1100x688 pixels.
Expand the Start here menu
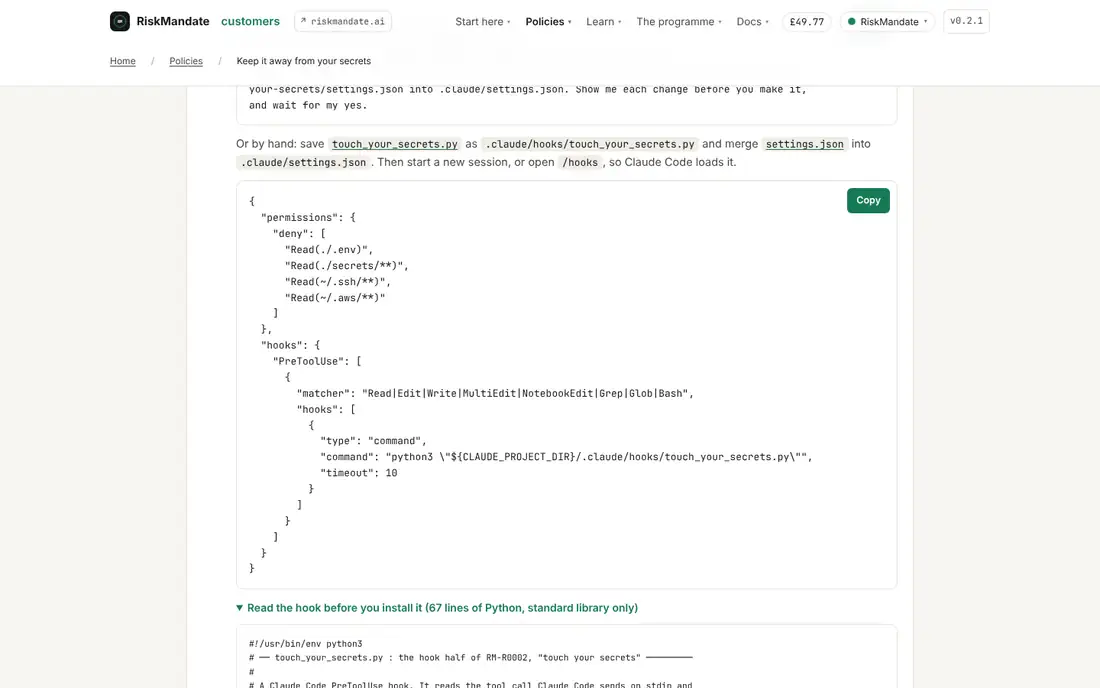[483, 22]
